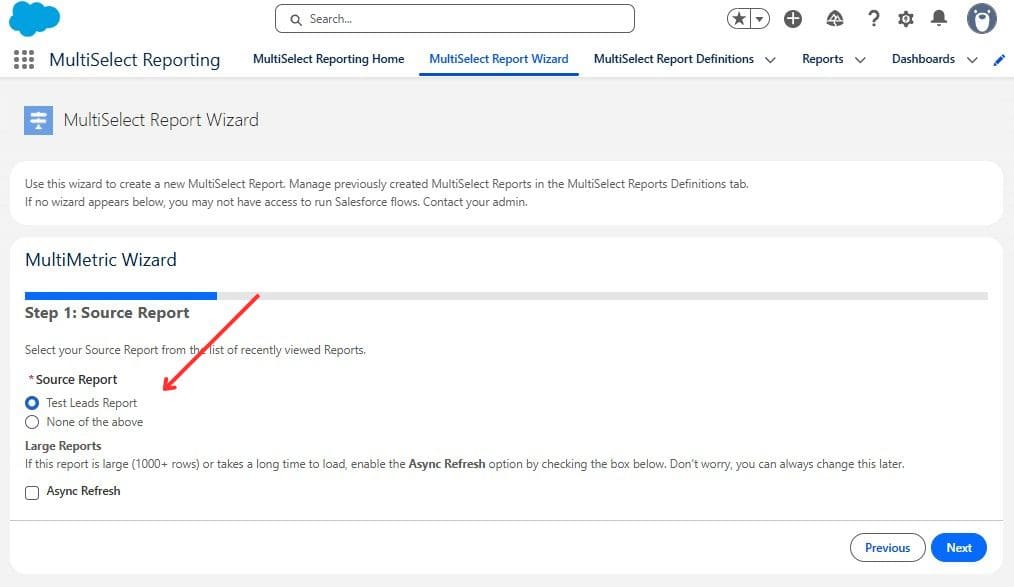Click the Help question mark icon
Image resolution: width=1014 pixels, height=587 pixels.
[x=875, y=18]
